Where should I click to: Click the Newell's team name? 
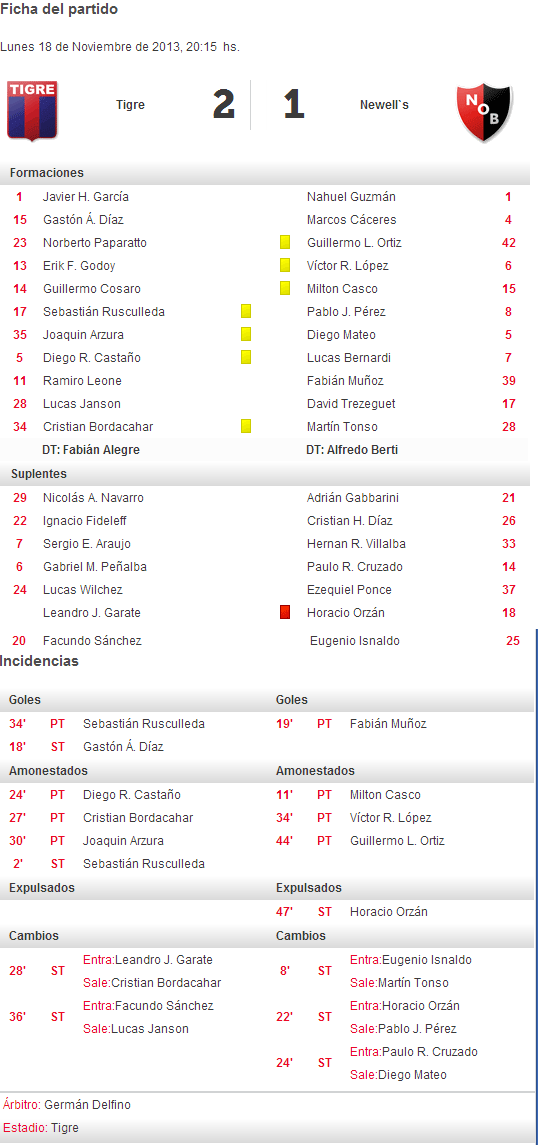(x=384, y=104)
